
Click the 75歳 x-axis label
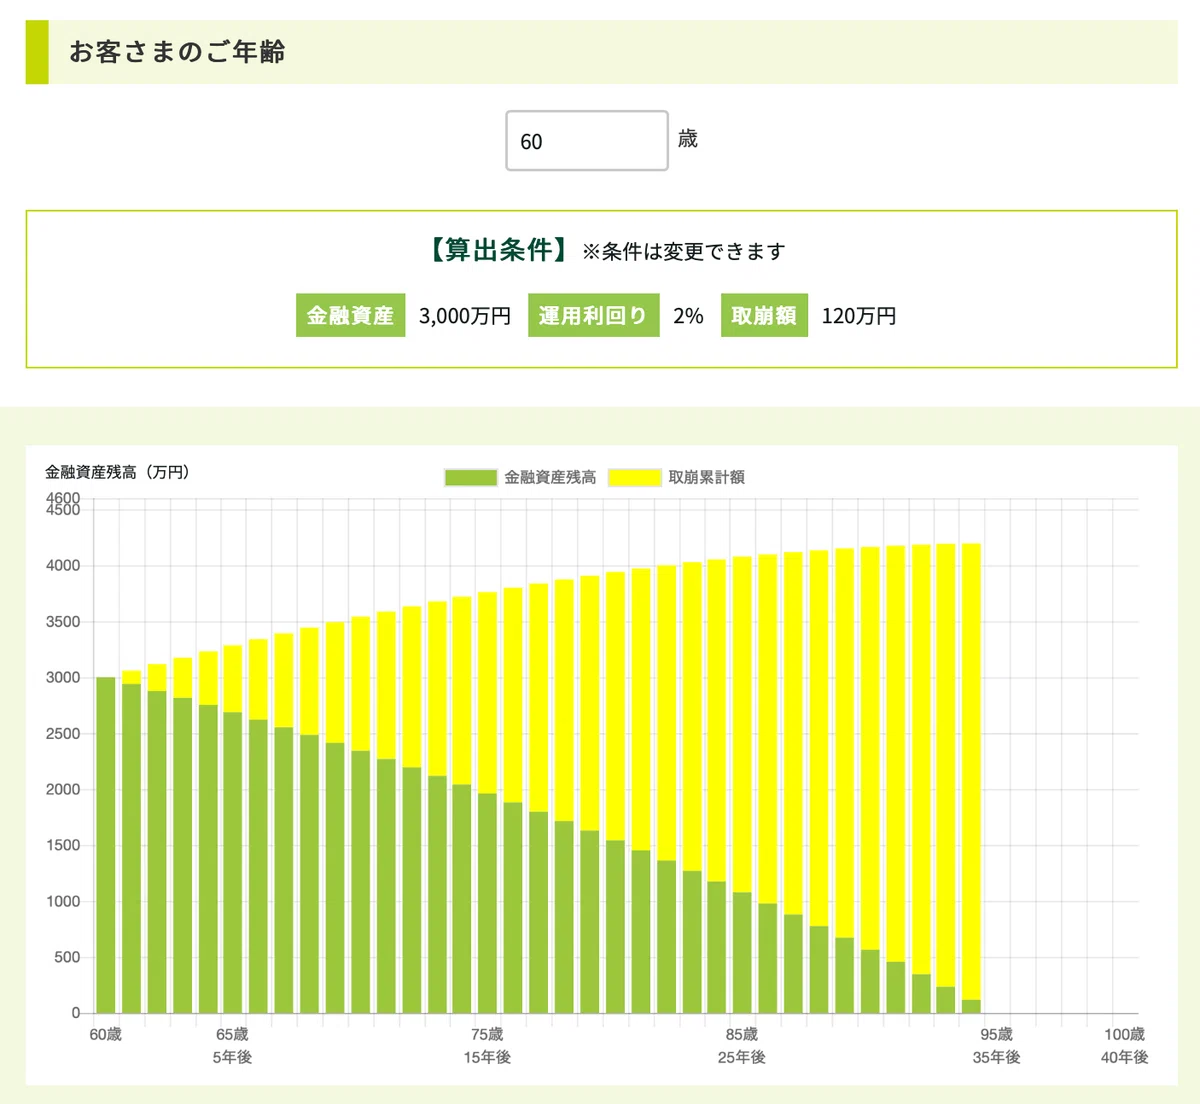tap(487, 1035)
